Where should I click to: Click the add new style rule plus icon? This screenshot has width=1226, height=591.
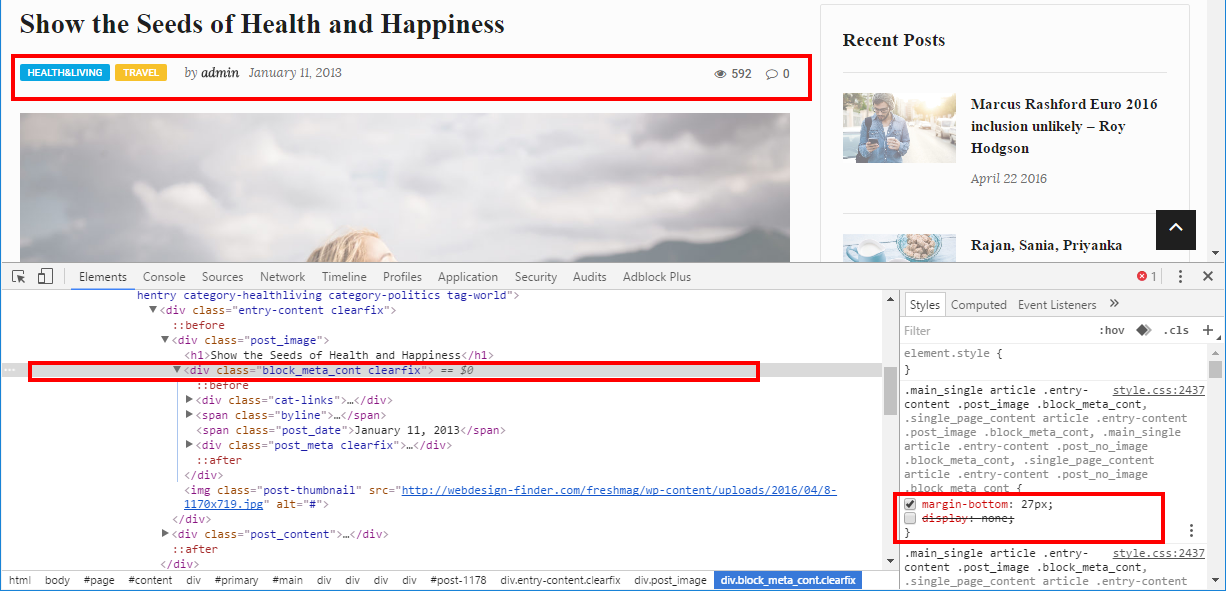[1207, 330]
